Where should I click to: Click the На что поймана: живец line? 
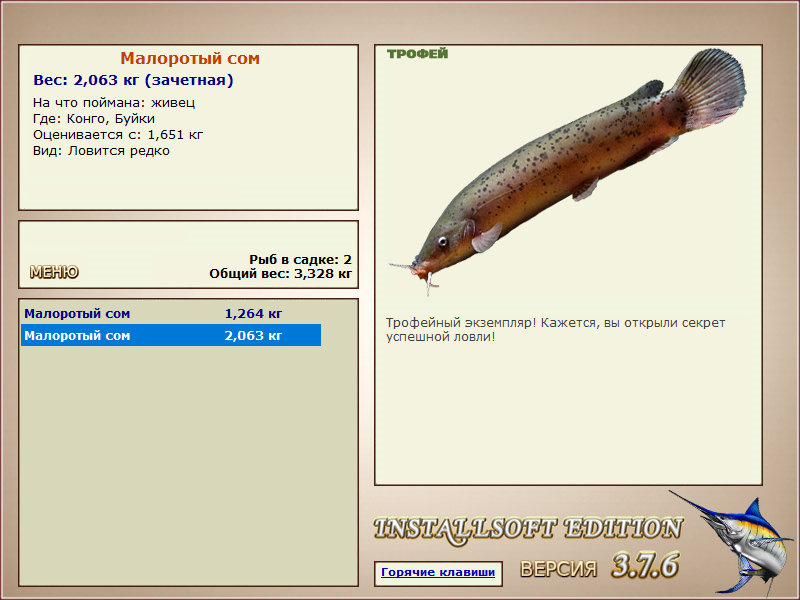point(114,103)
